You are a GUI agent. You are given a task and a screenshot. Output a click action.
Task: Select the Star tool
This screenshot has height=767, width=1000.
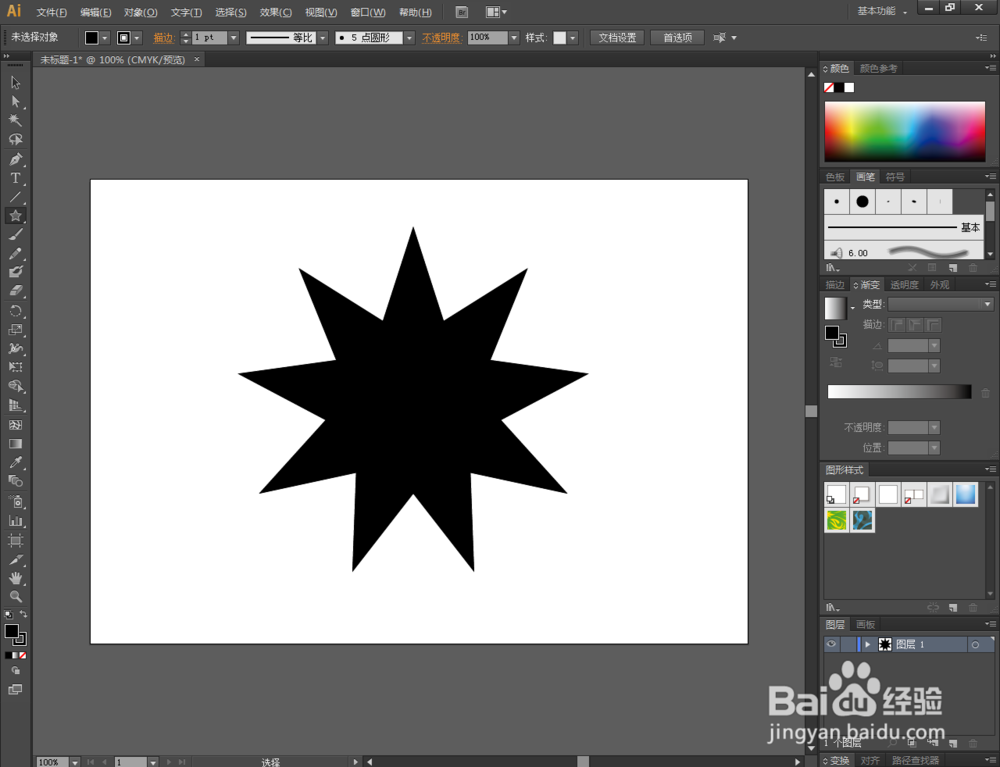[15, 215]
